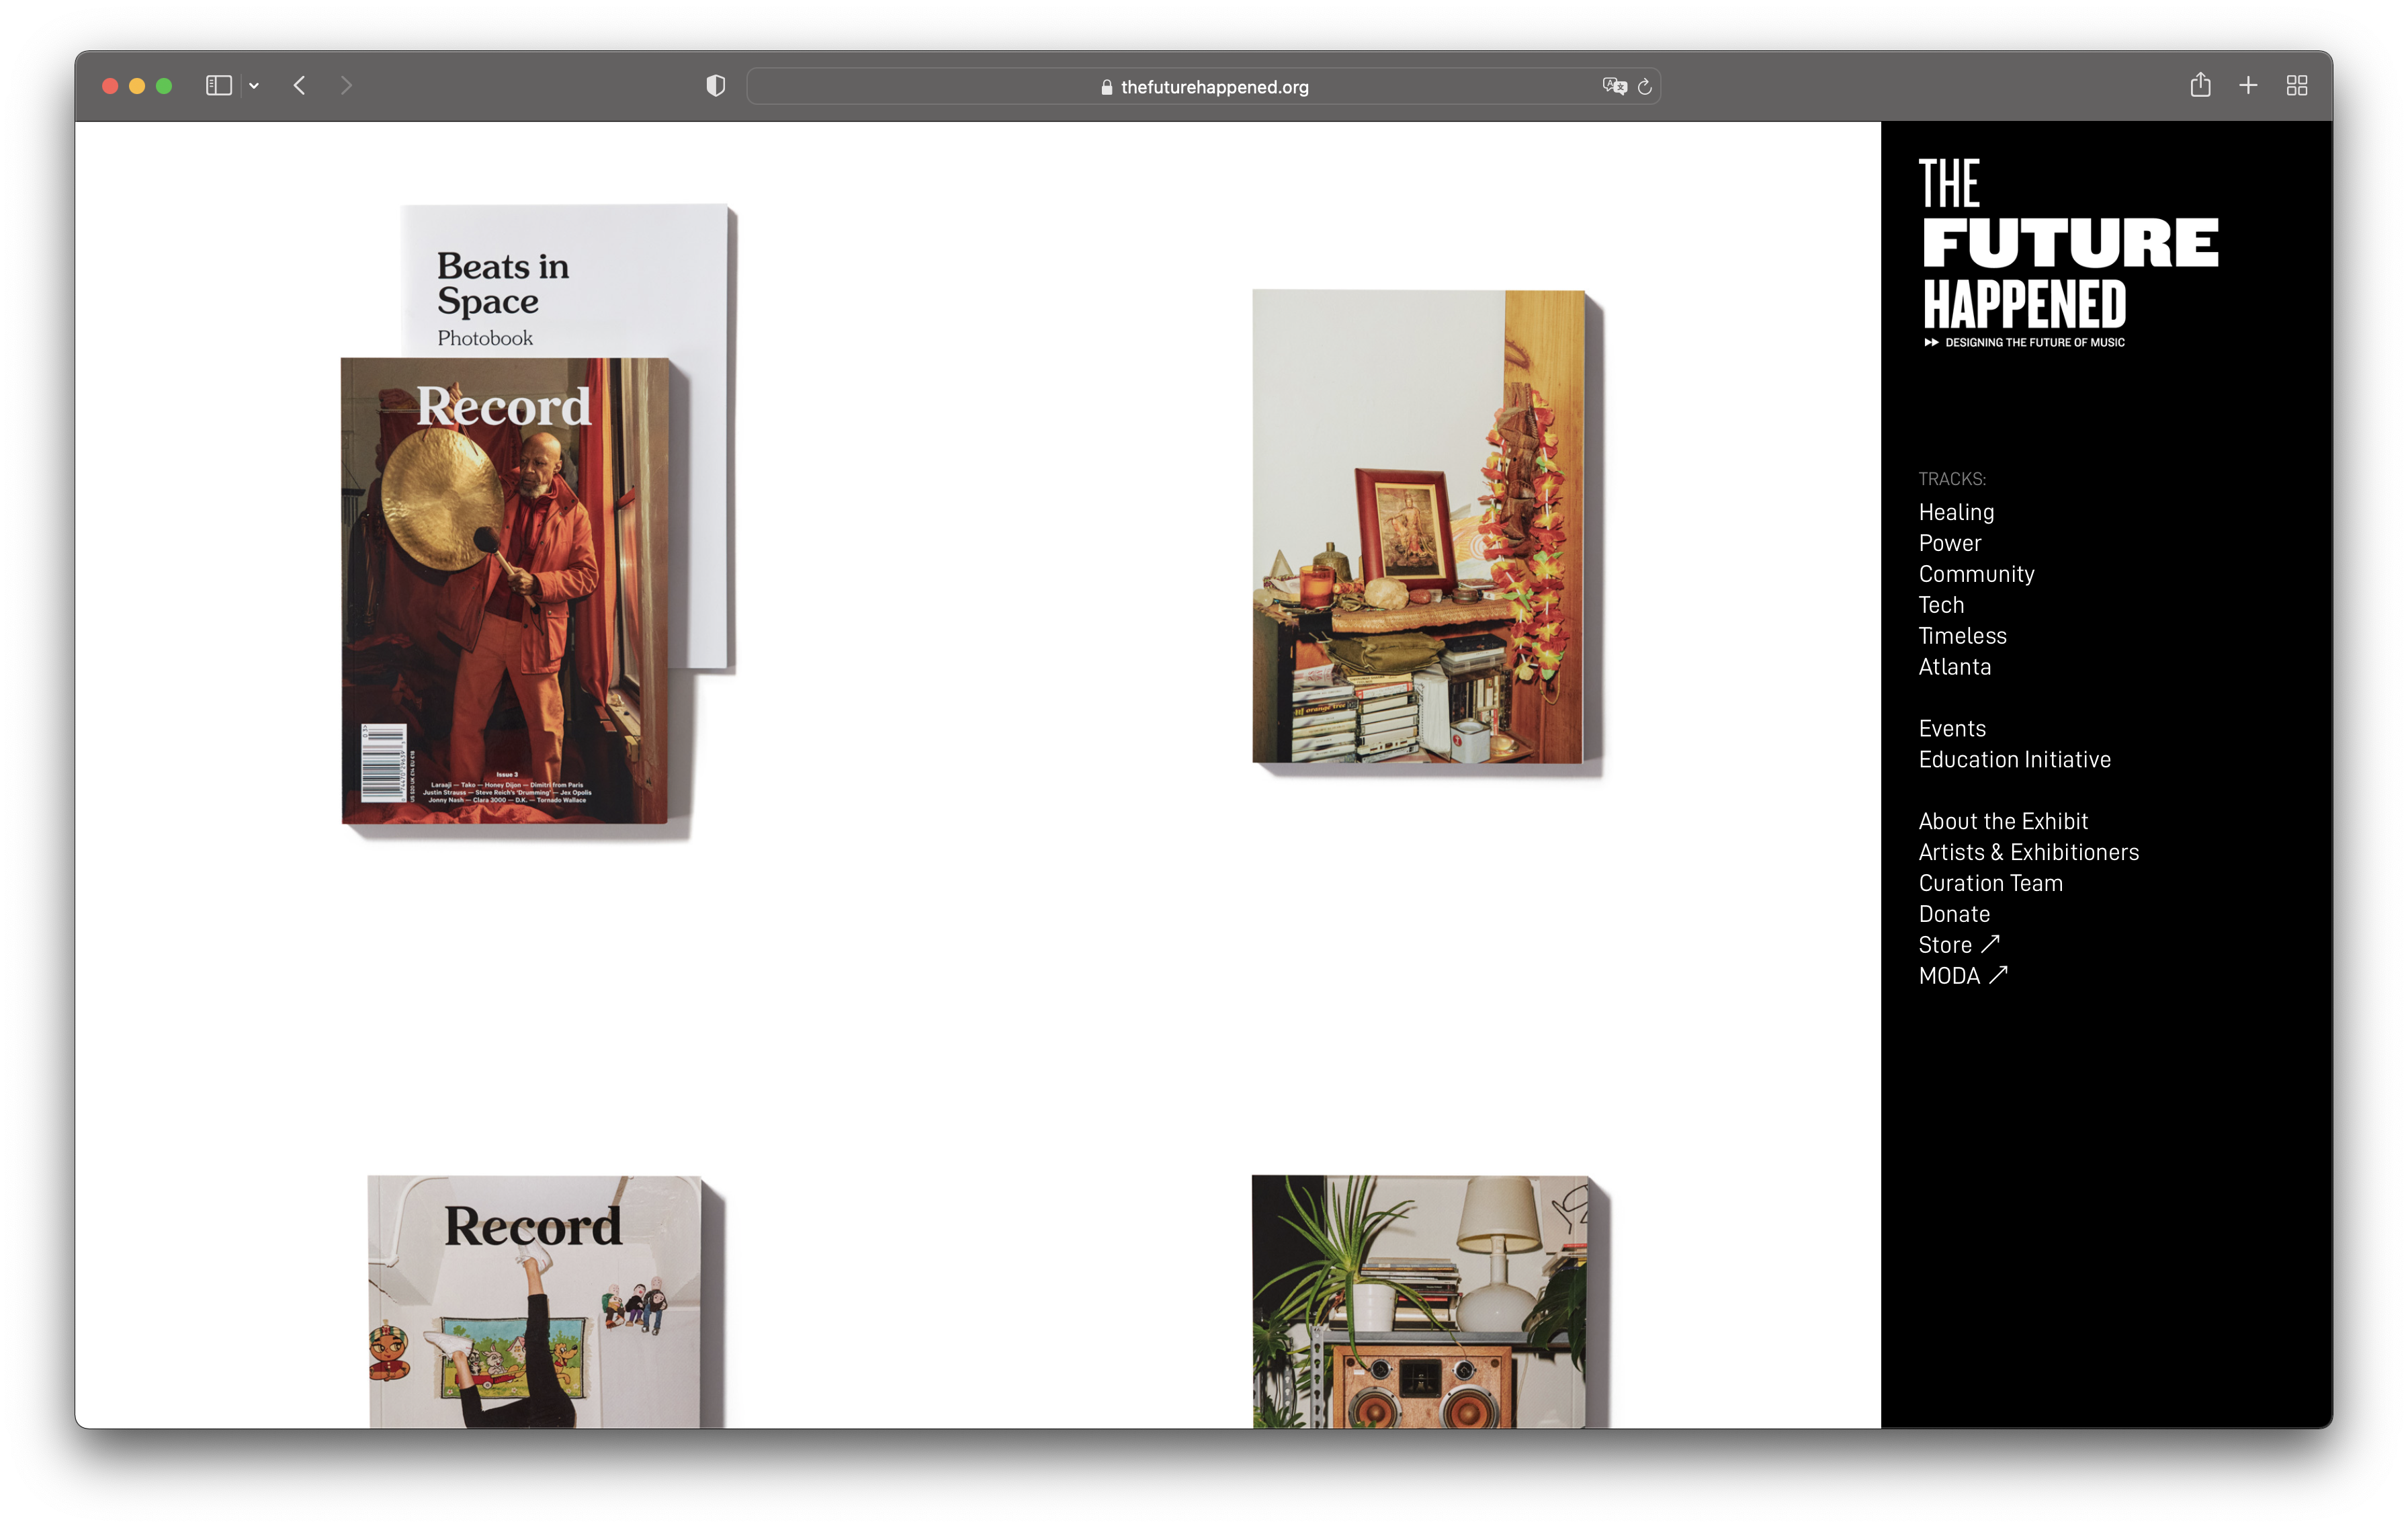Close the window with the red button
This screenshot has width=2408, height=1528.
[110, 86]
